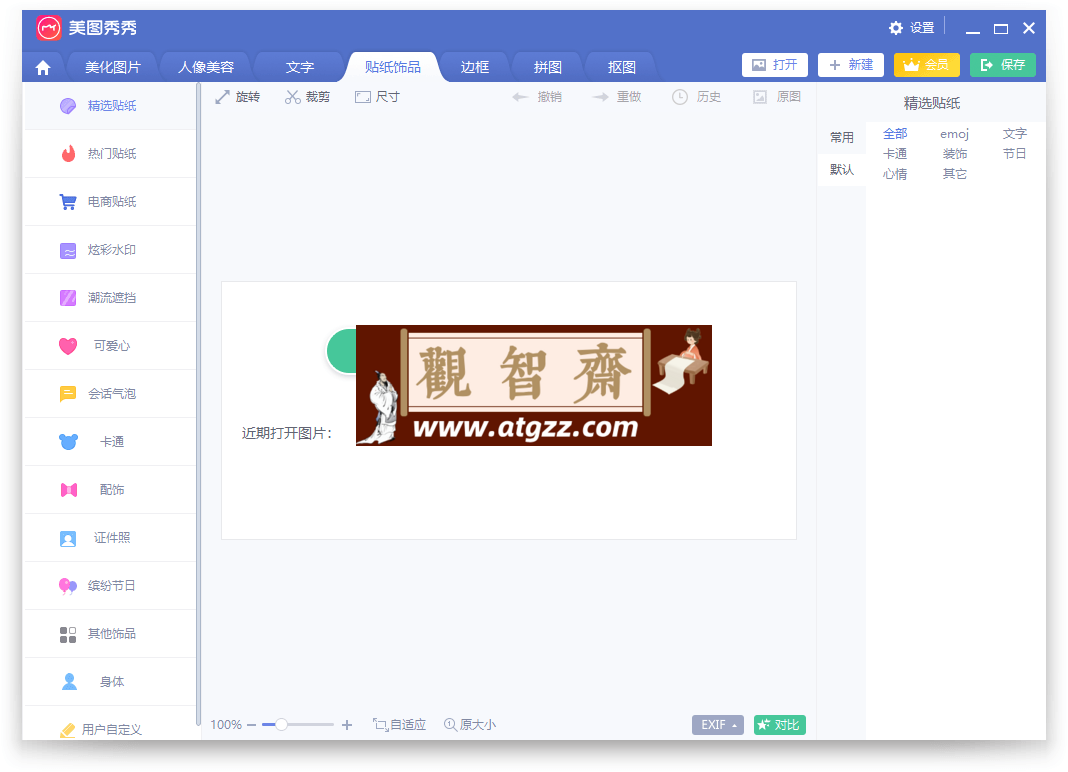Image resolution: width=1068 pixels, height=772 pixels.
Task: Filter stickers by 节日
Action: tap(1014, 154)
